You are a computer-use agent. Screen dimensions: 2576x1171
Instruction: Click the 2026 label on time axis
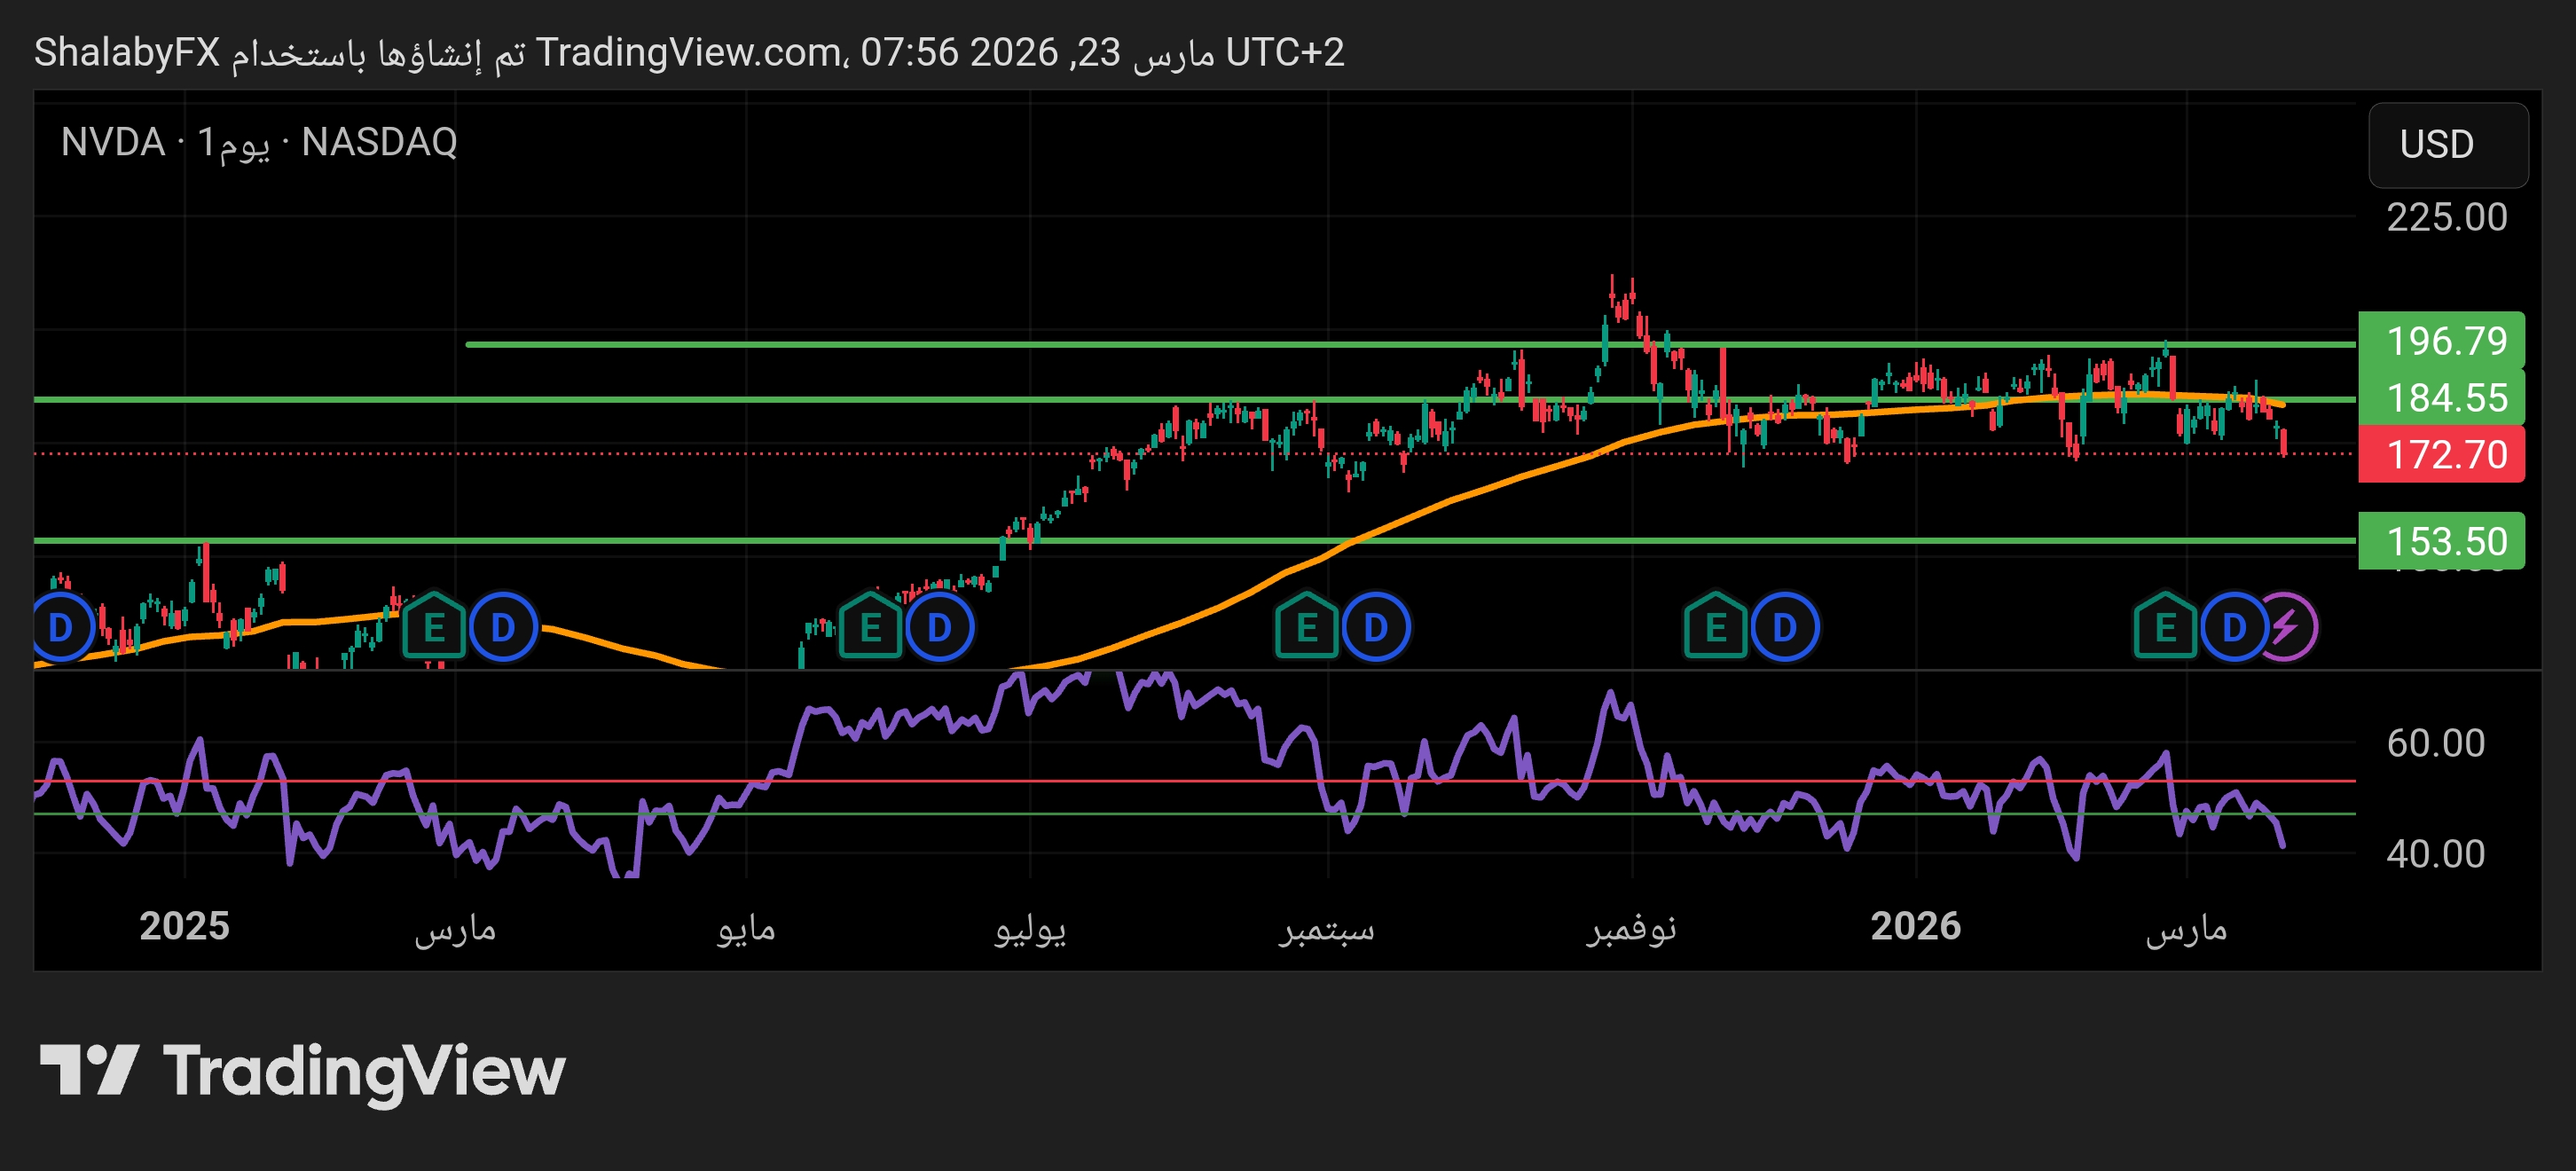click(x=1915, y=926)
